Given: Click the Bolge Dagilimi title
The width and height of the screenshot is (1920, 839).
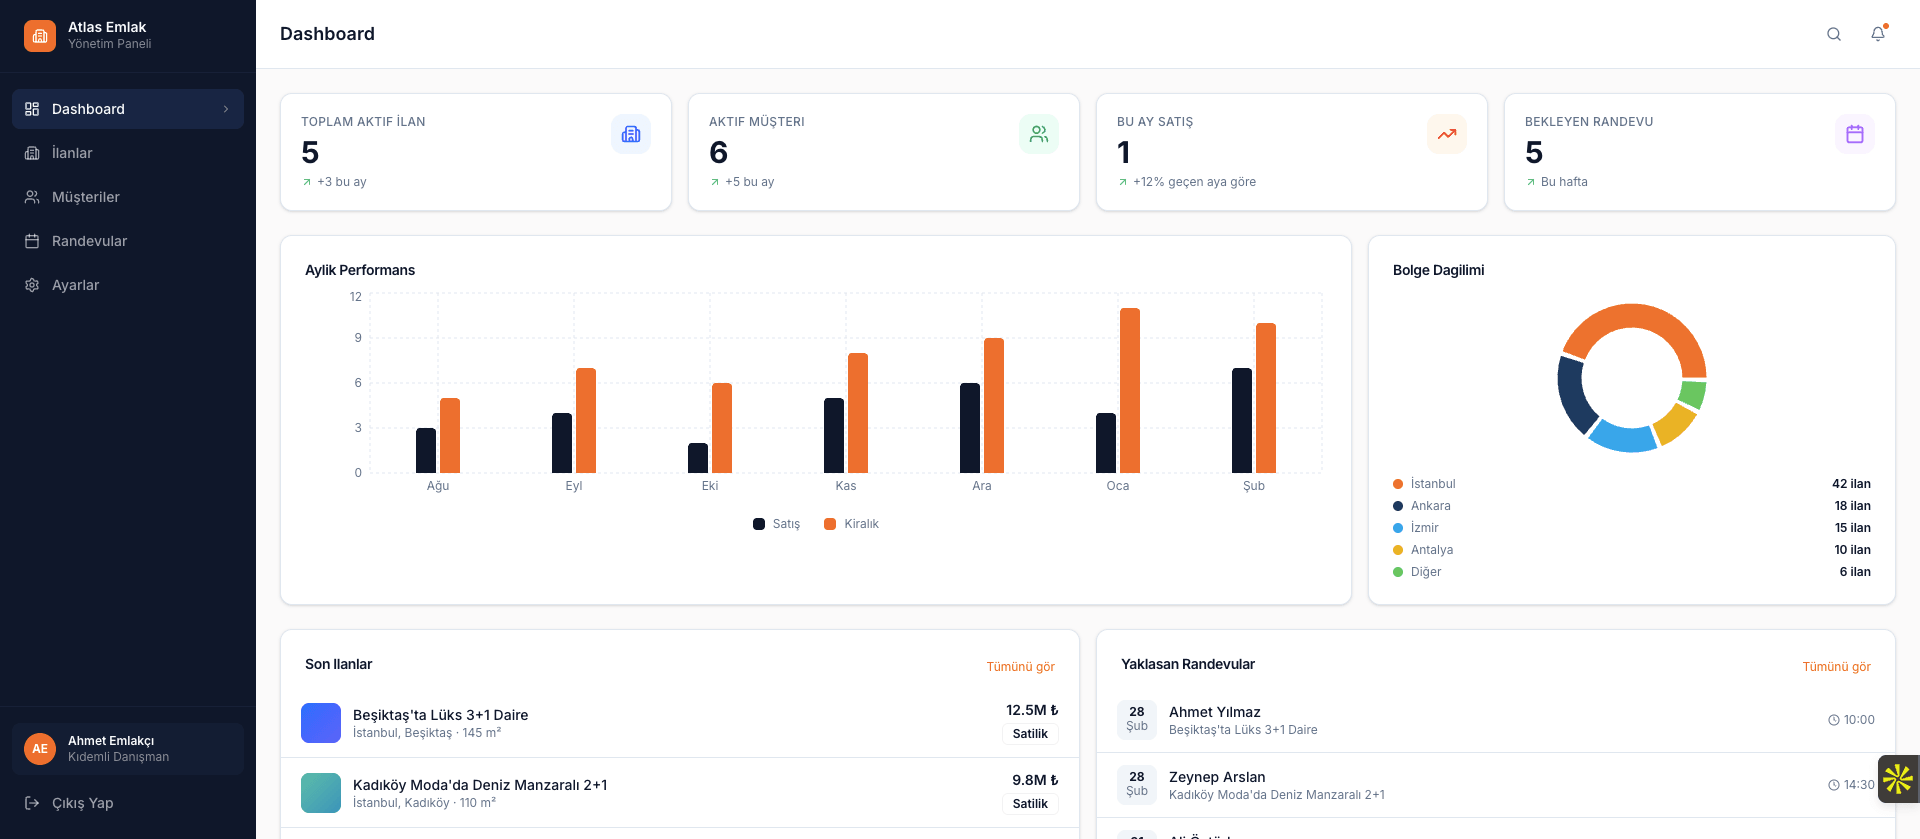Looking at the screenshot, I should 1438,270.
